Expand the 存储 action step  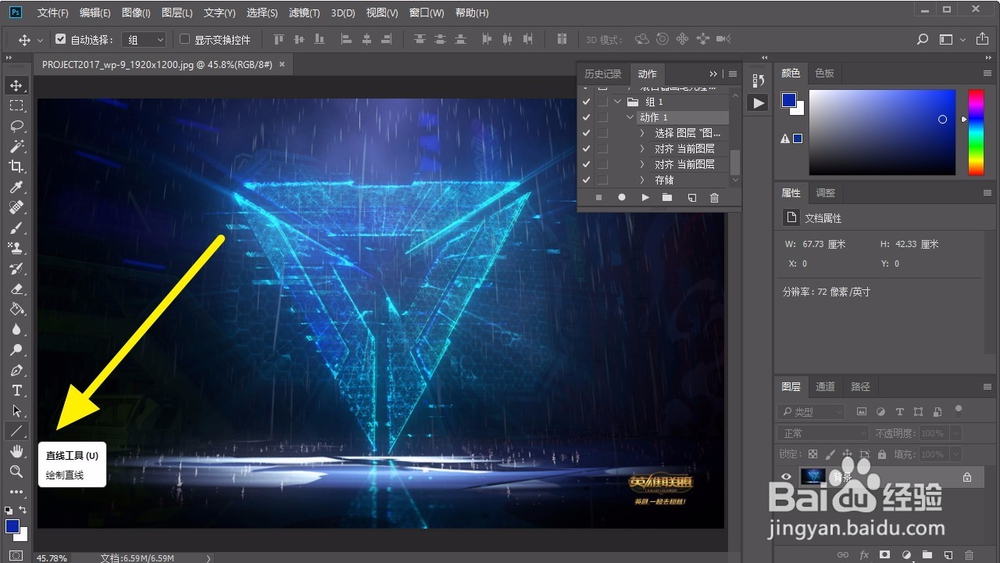(x=642, y=180)
